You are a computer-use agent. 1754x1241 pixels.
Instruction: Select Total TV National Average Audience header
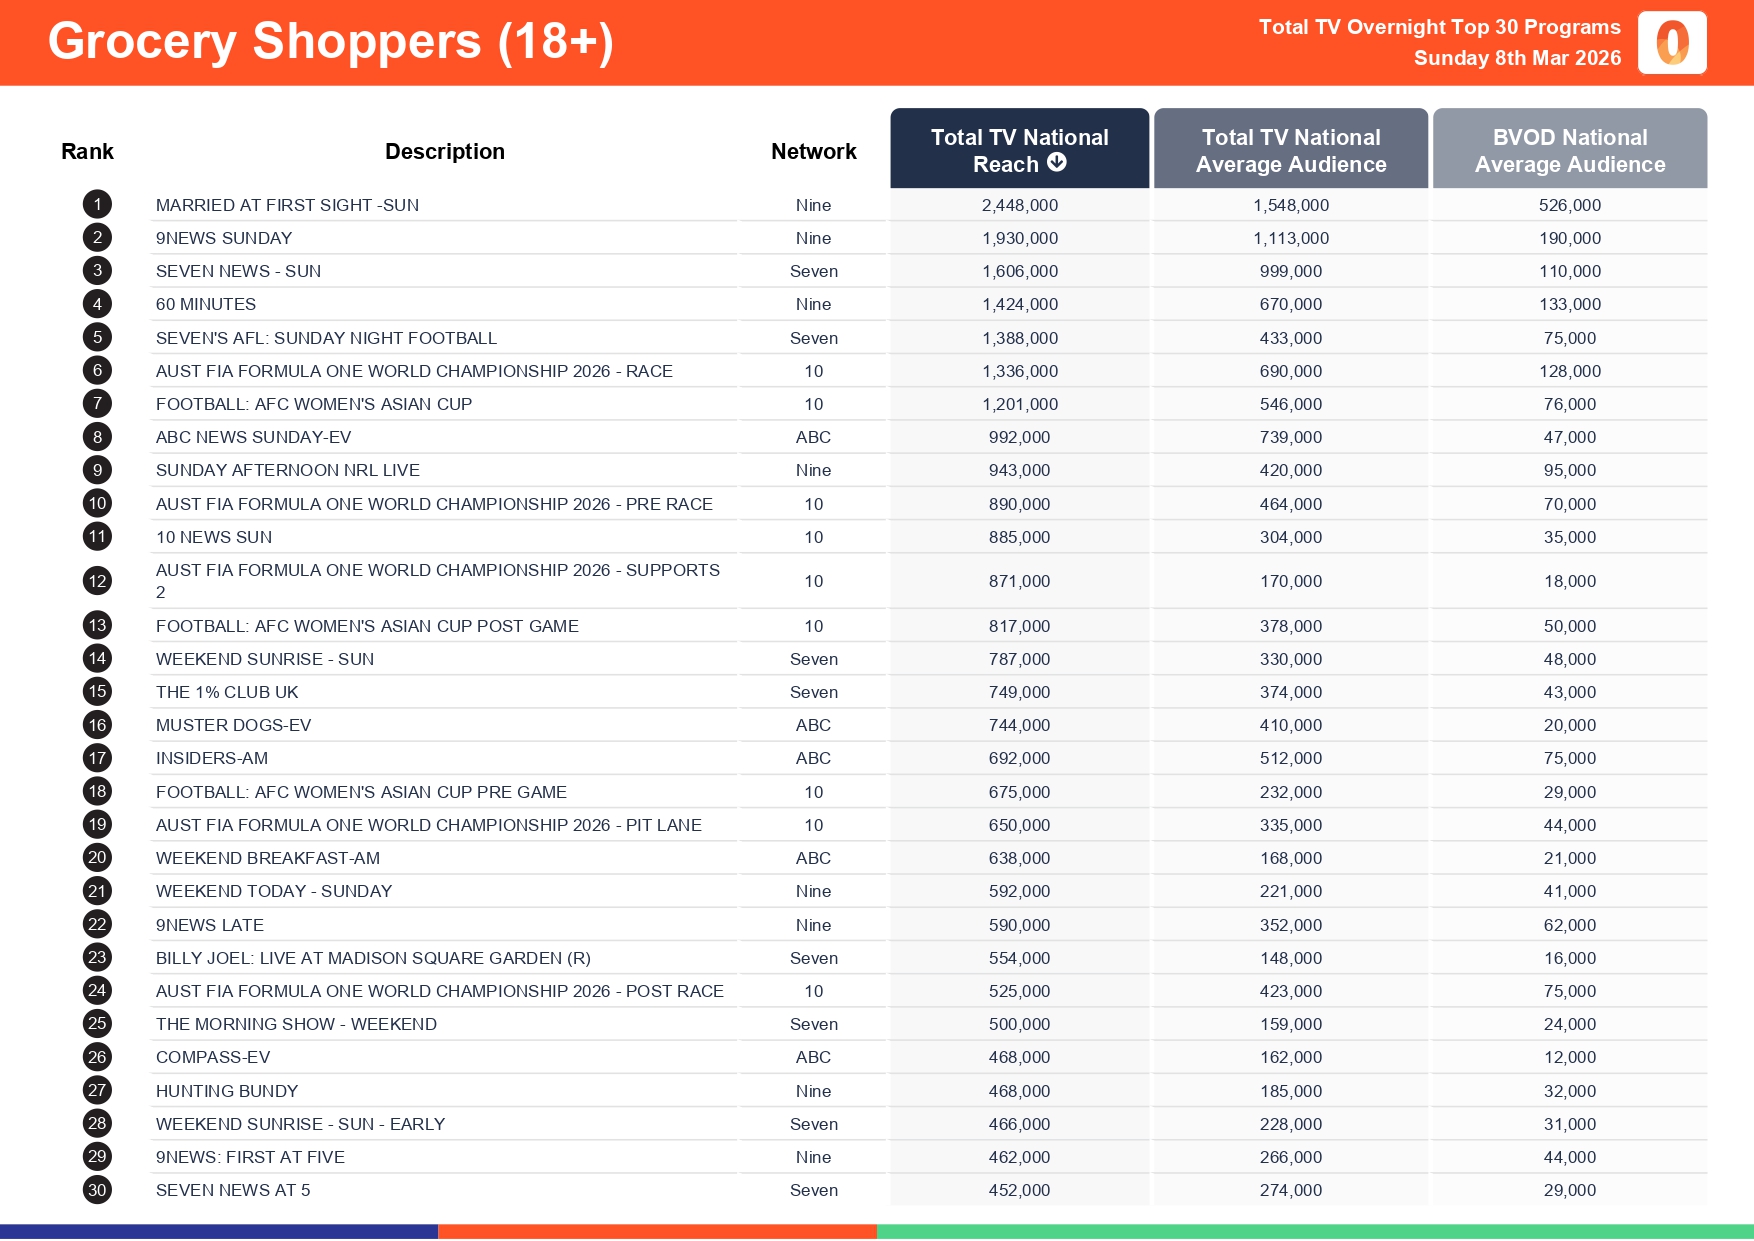point(1291,150)
